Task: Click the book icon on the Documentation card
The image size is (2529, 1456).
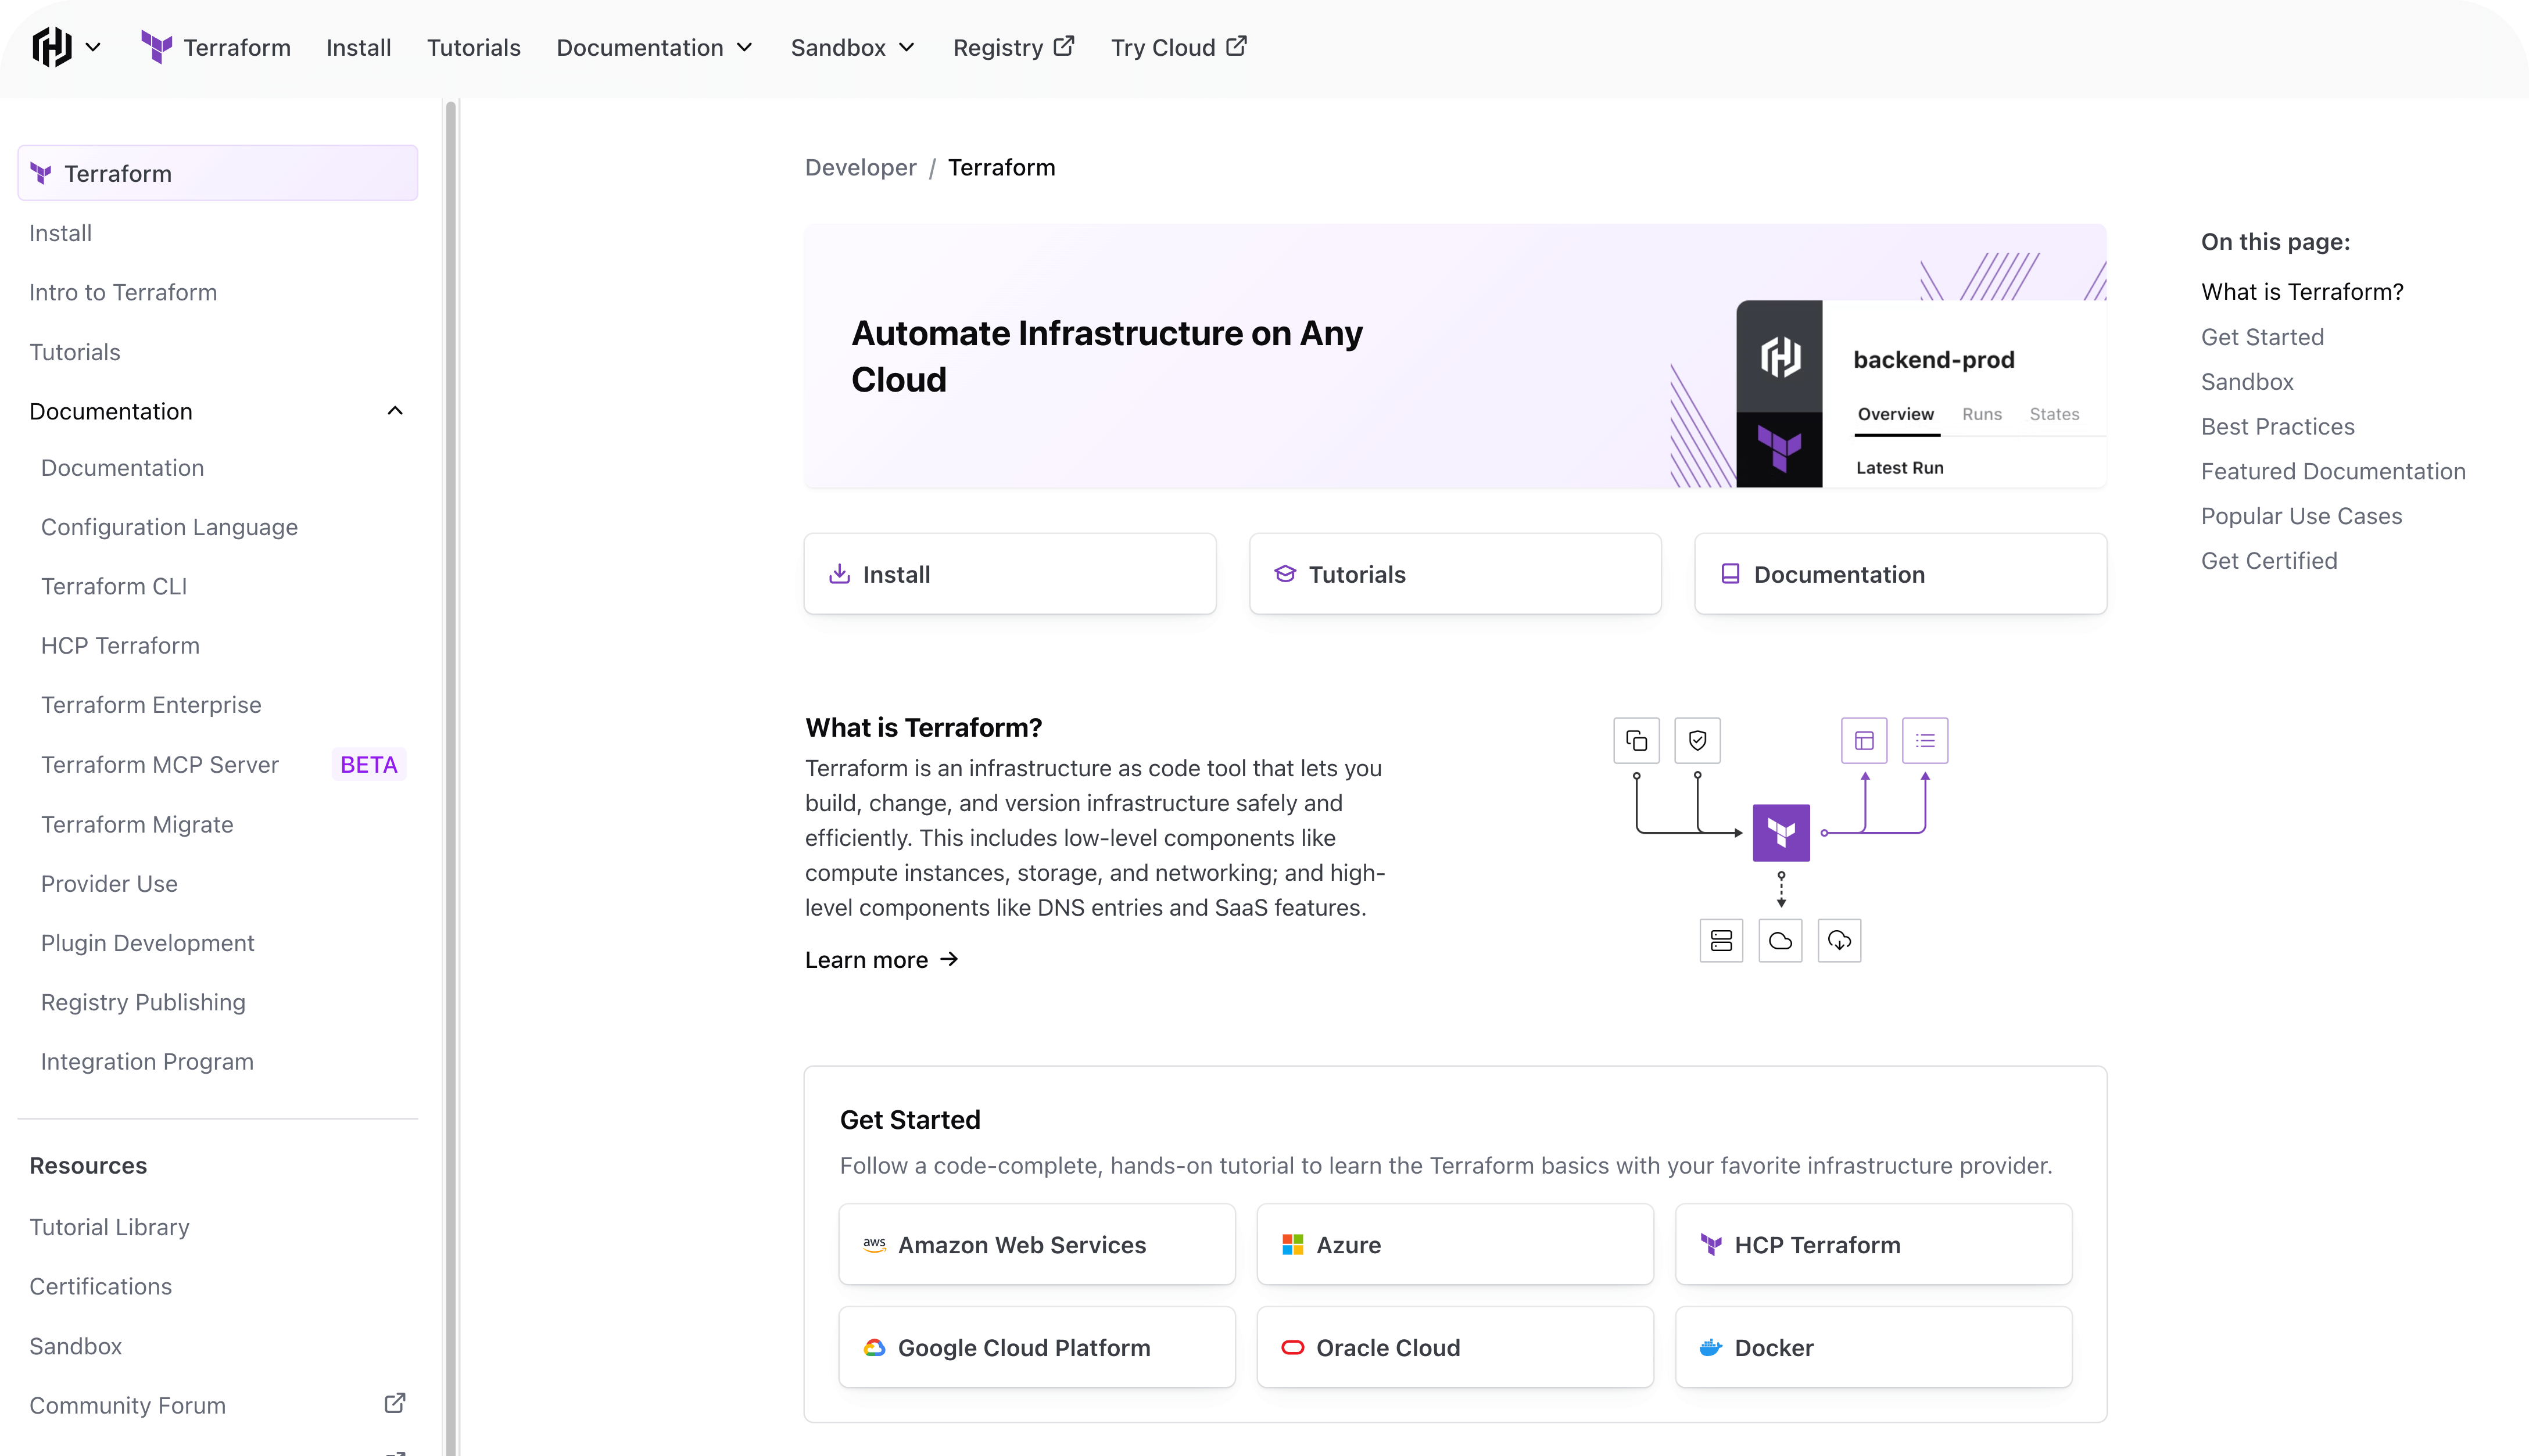Action: click(1730, 573)
